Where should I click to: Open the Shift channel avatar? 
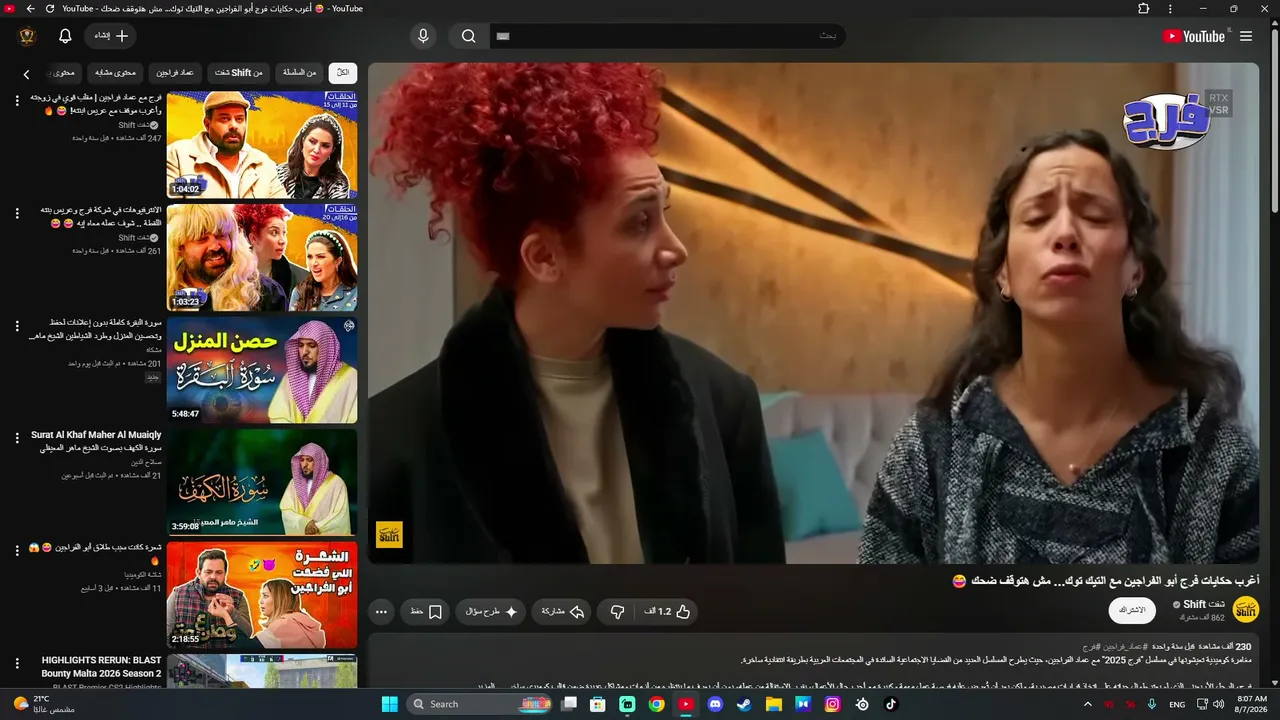[x=1246, y=609]
